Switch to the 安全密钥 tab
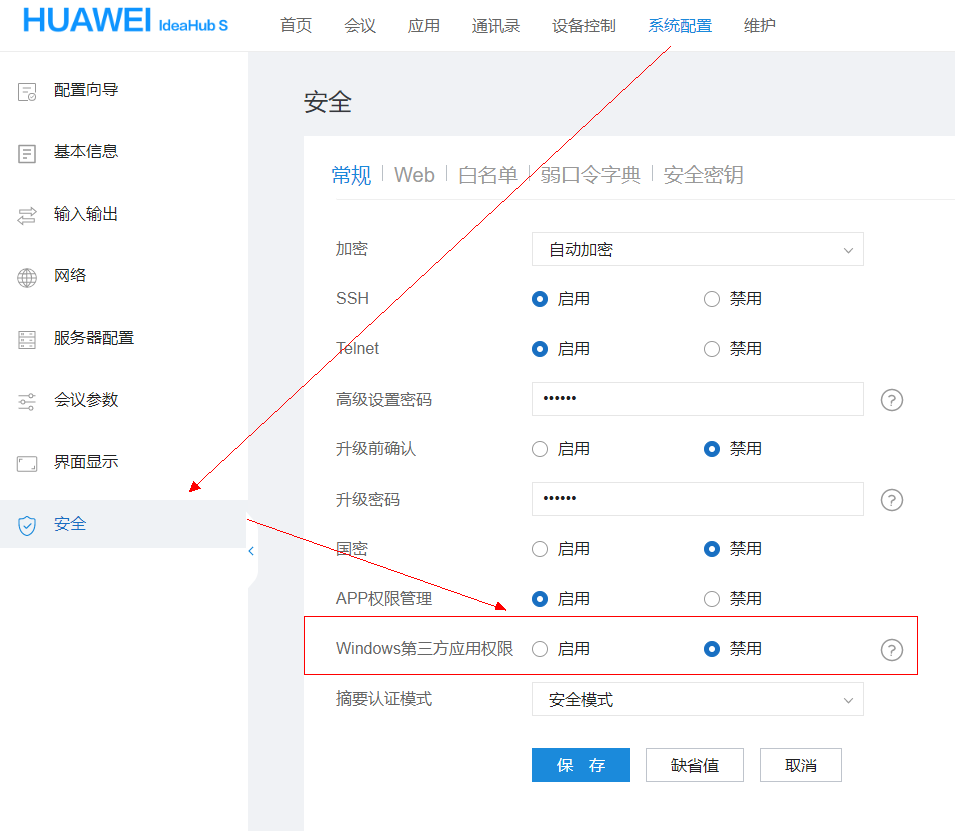This screenshot has height=831, width=955. (703, 175)
